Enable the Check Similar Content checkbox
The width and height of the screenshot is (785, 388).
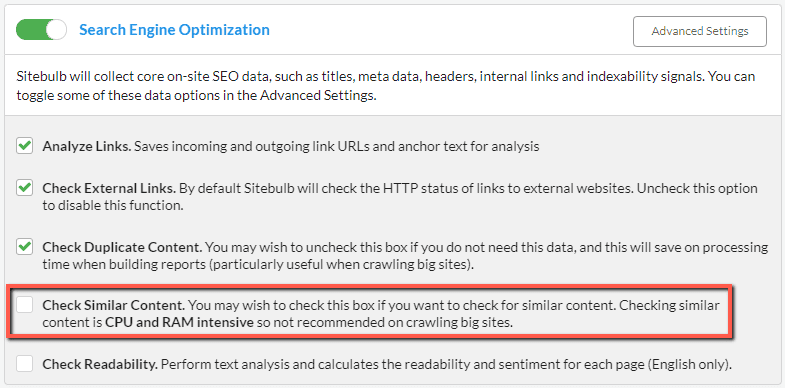pos(24,304)
